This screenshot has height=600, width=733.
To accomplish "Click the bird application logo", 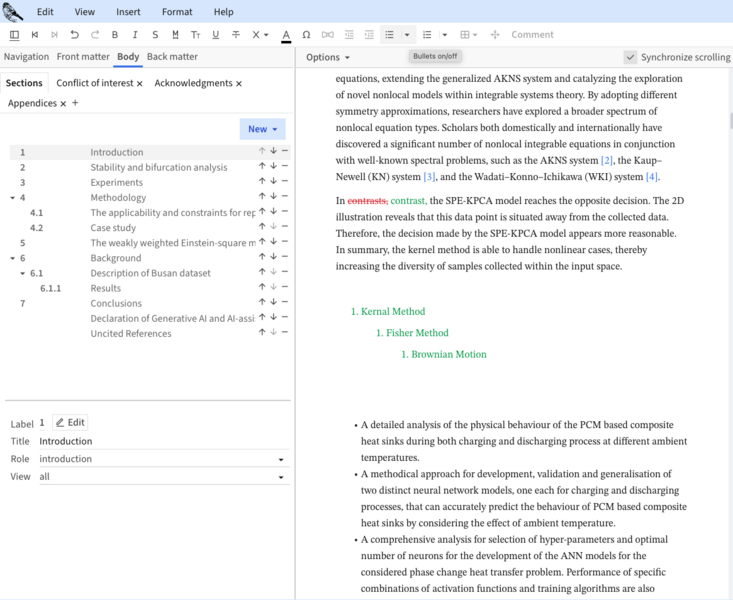I will [x=12, y=12].
